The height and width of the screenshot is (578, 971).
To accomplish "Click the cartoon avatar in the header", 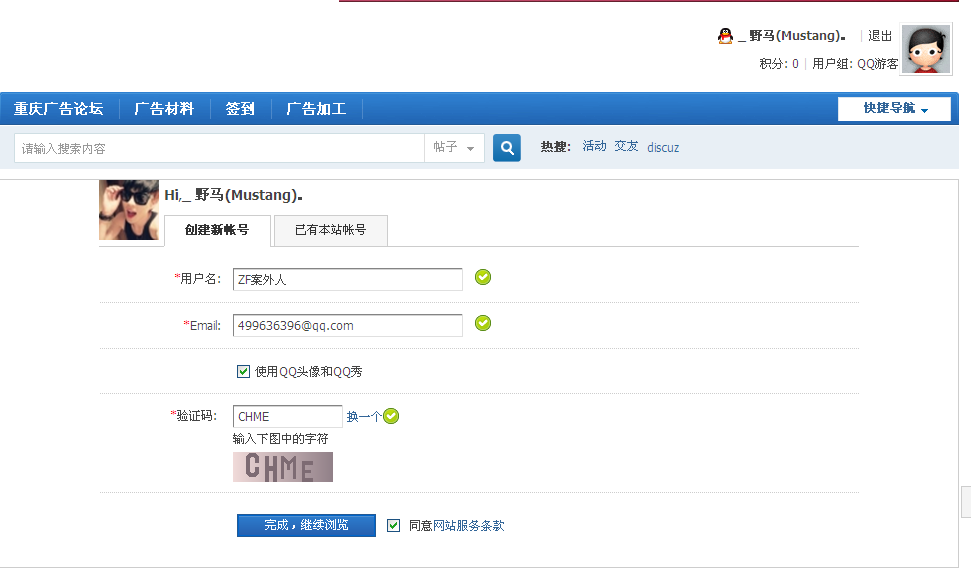I will click(926, 50).
